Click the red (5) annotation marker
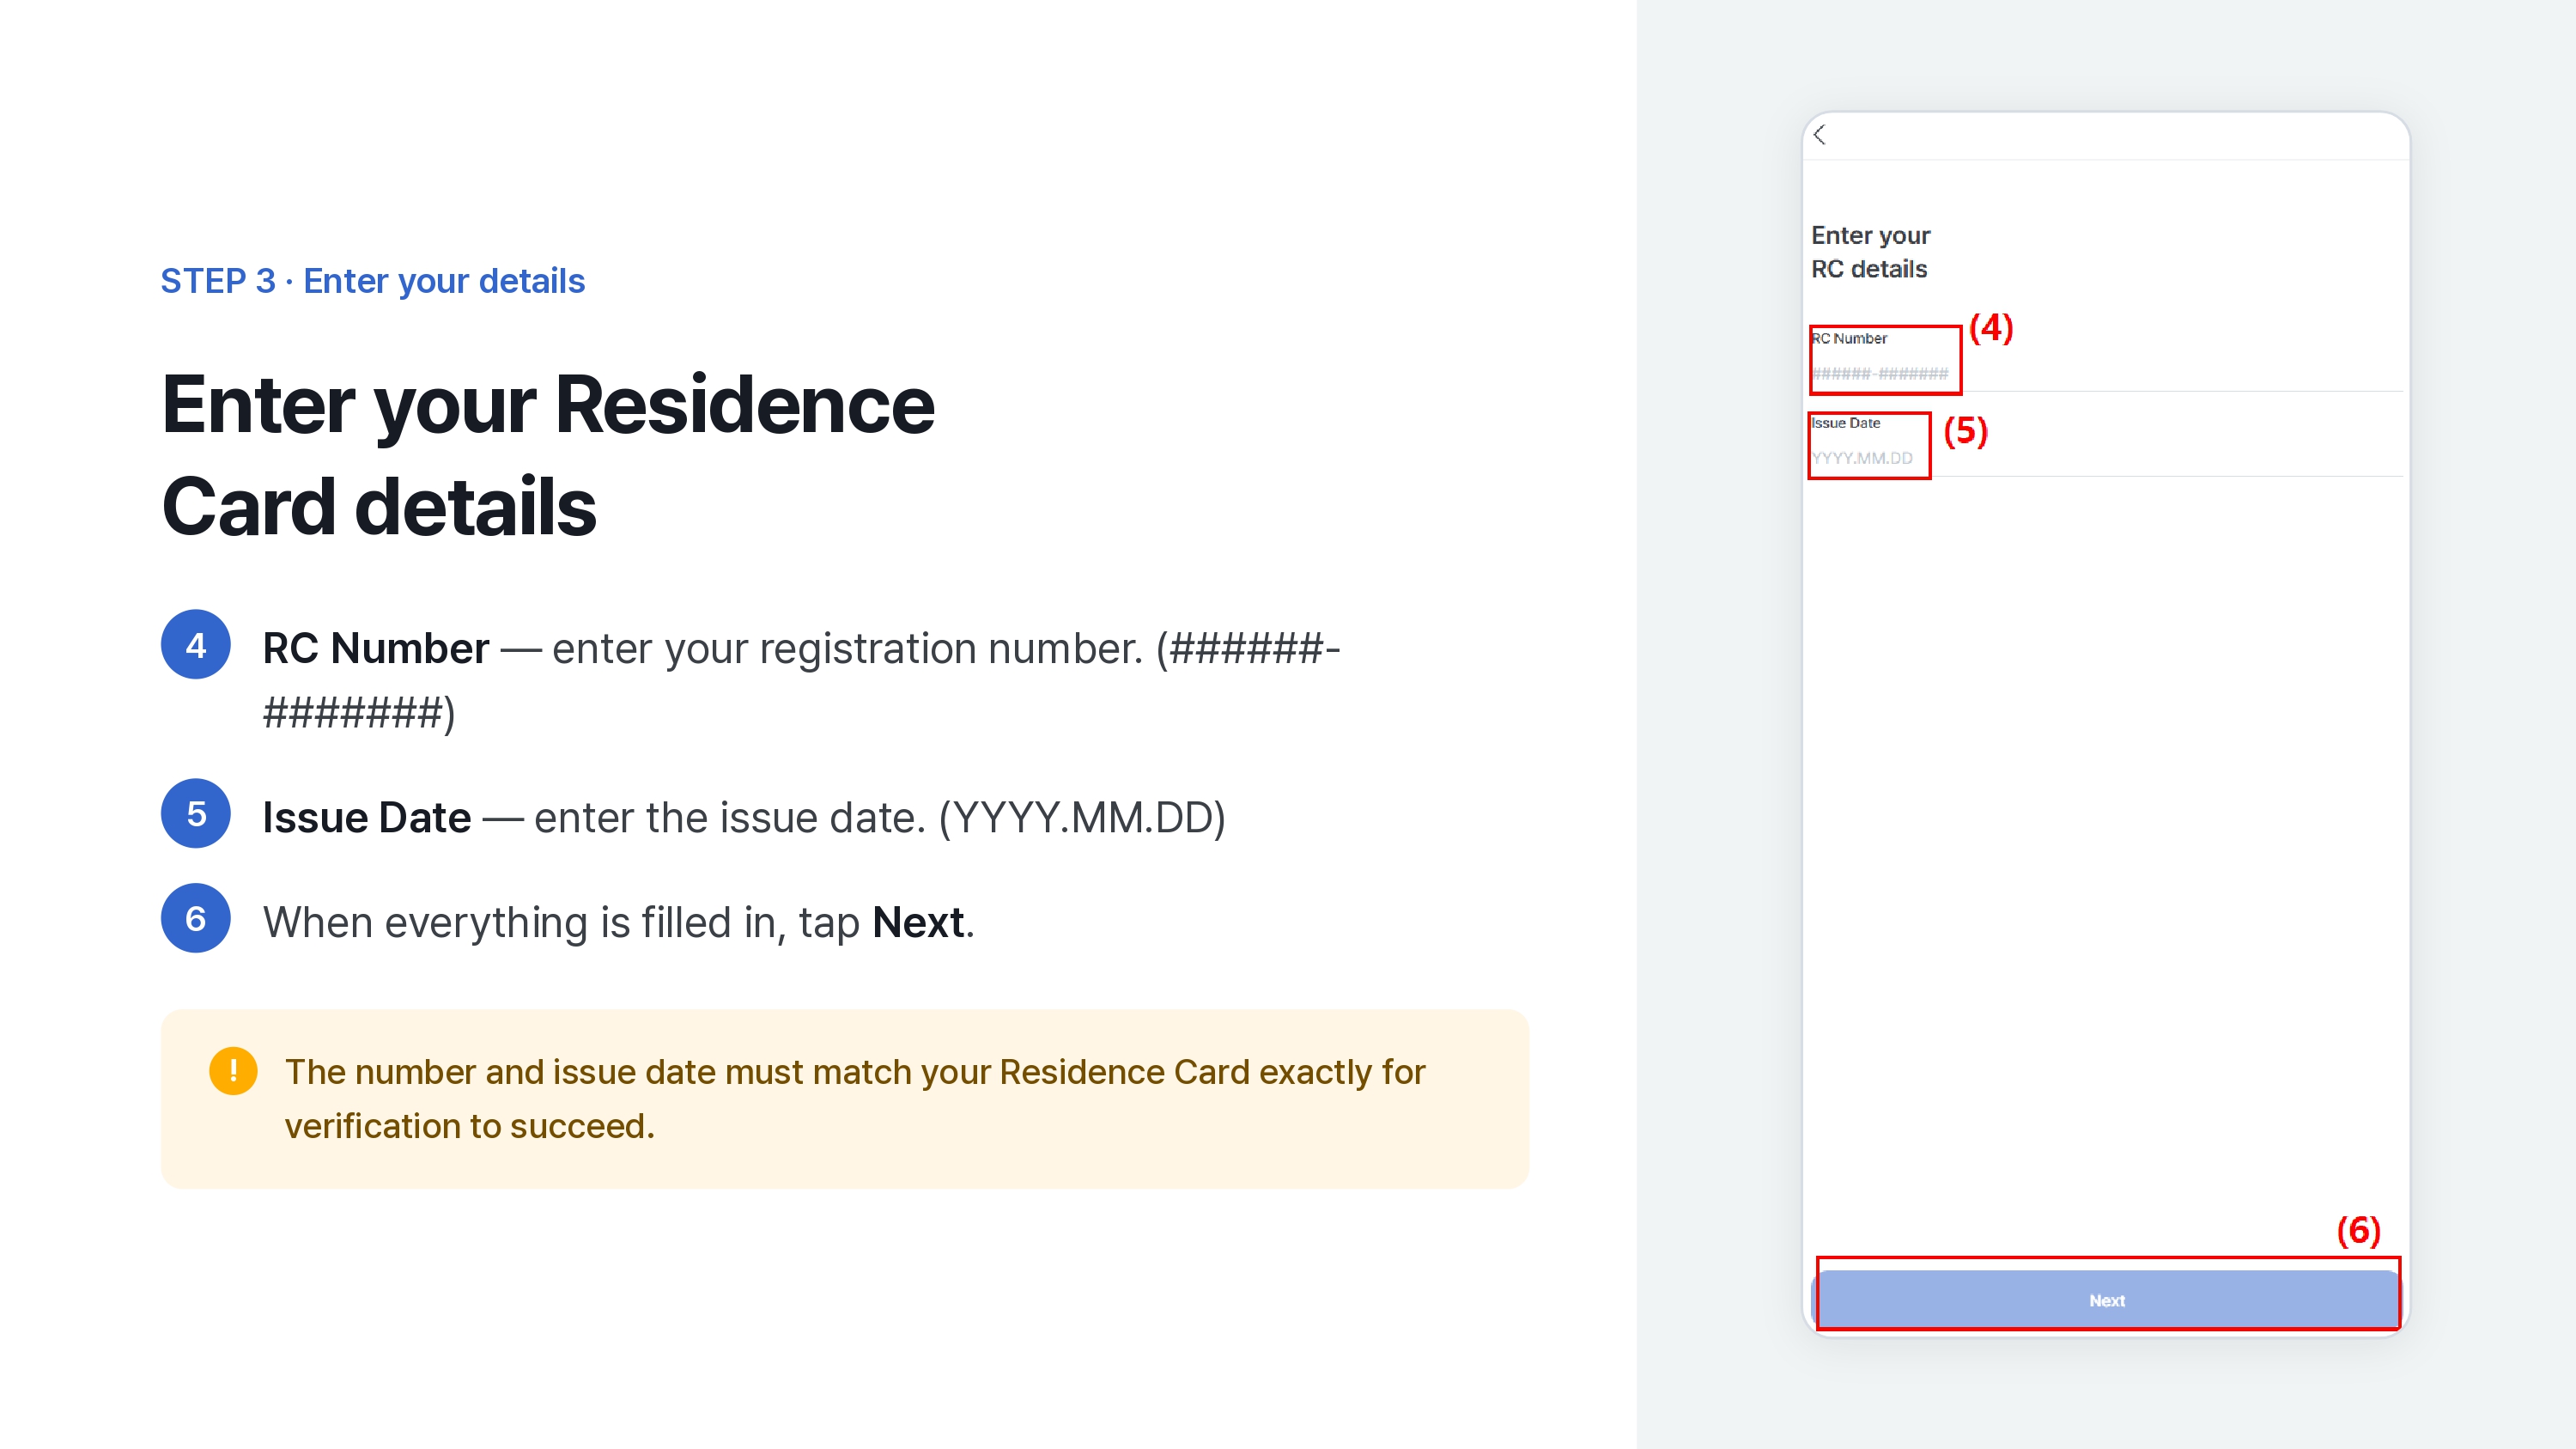 click(1966, 431)
